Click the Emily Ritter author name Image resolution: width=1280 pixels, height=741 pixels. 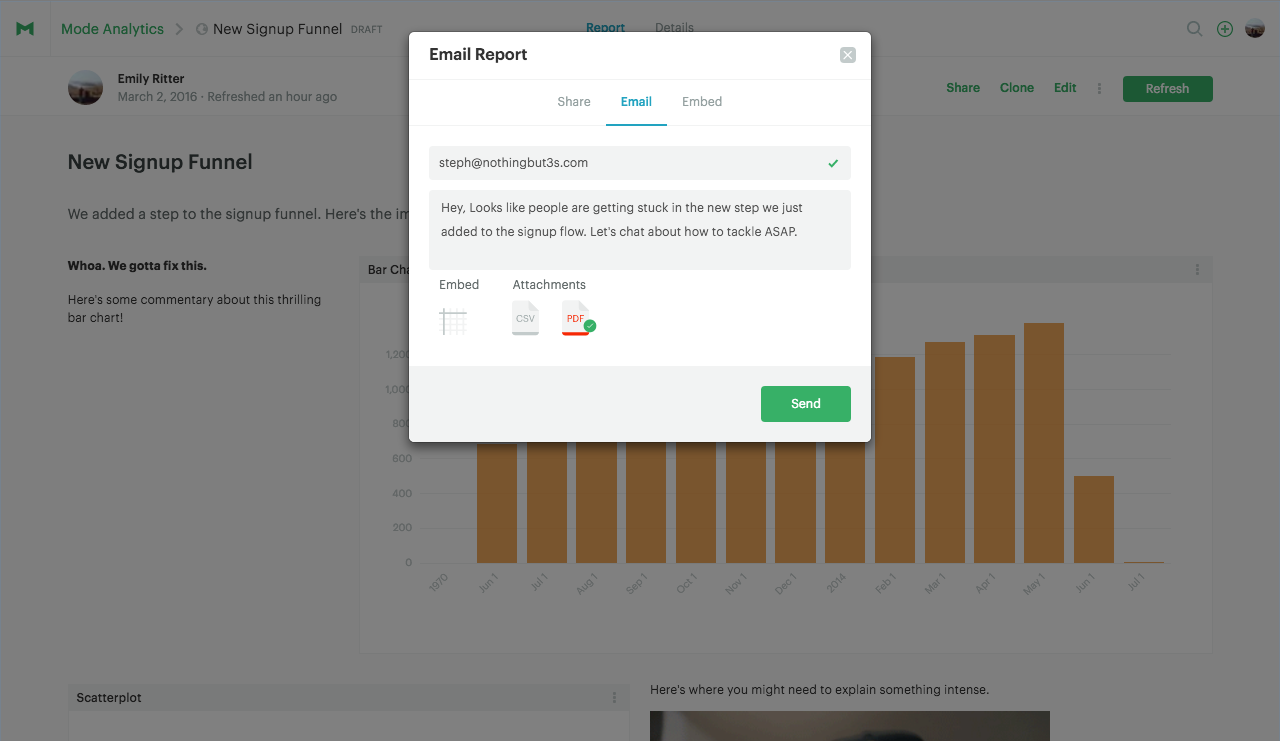click(151, 79)
